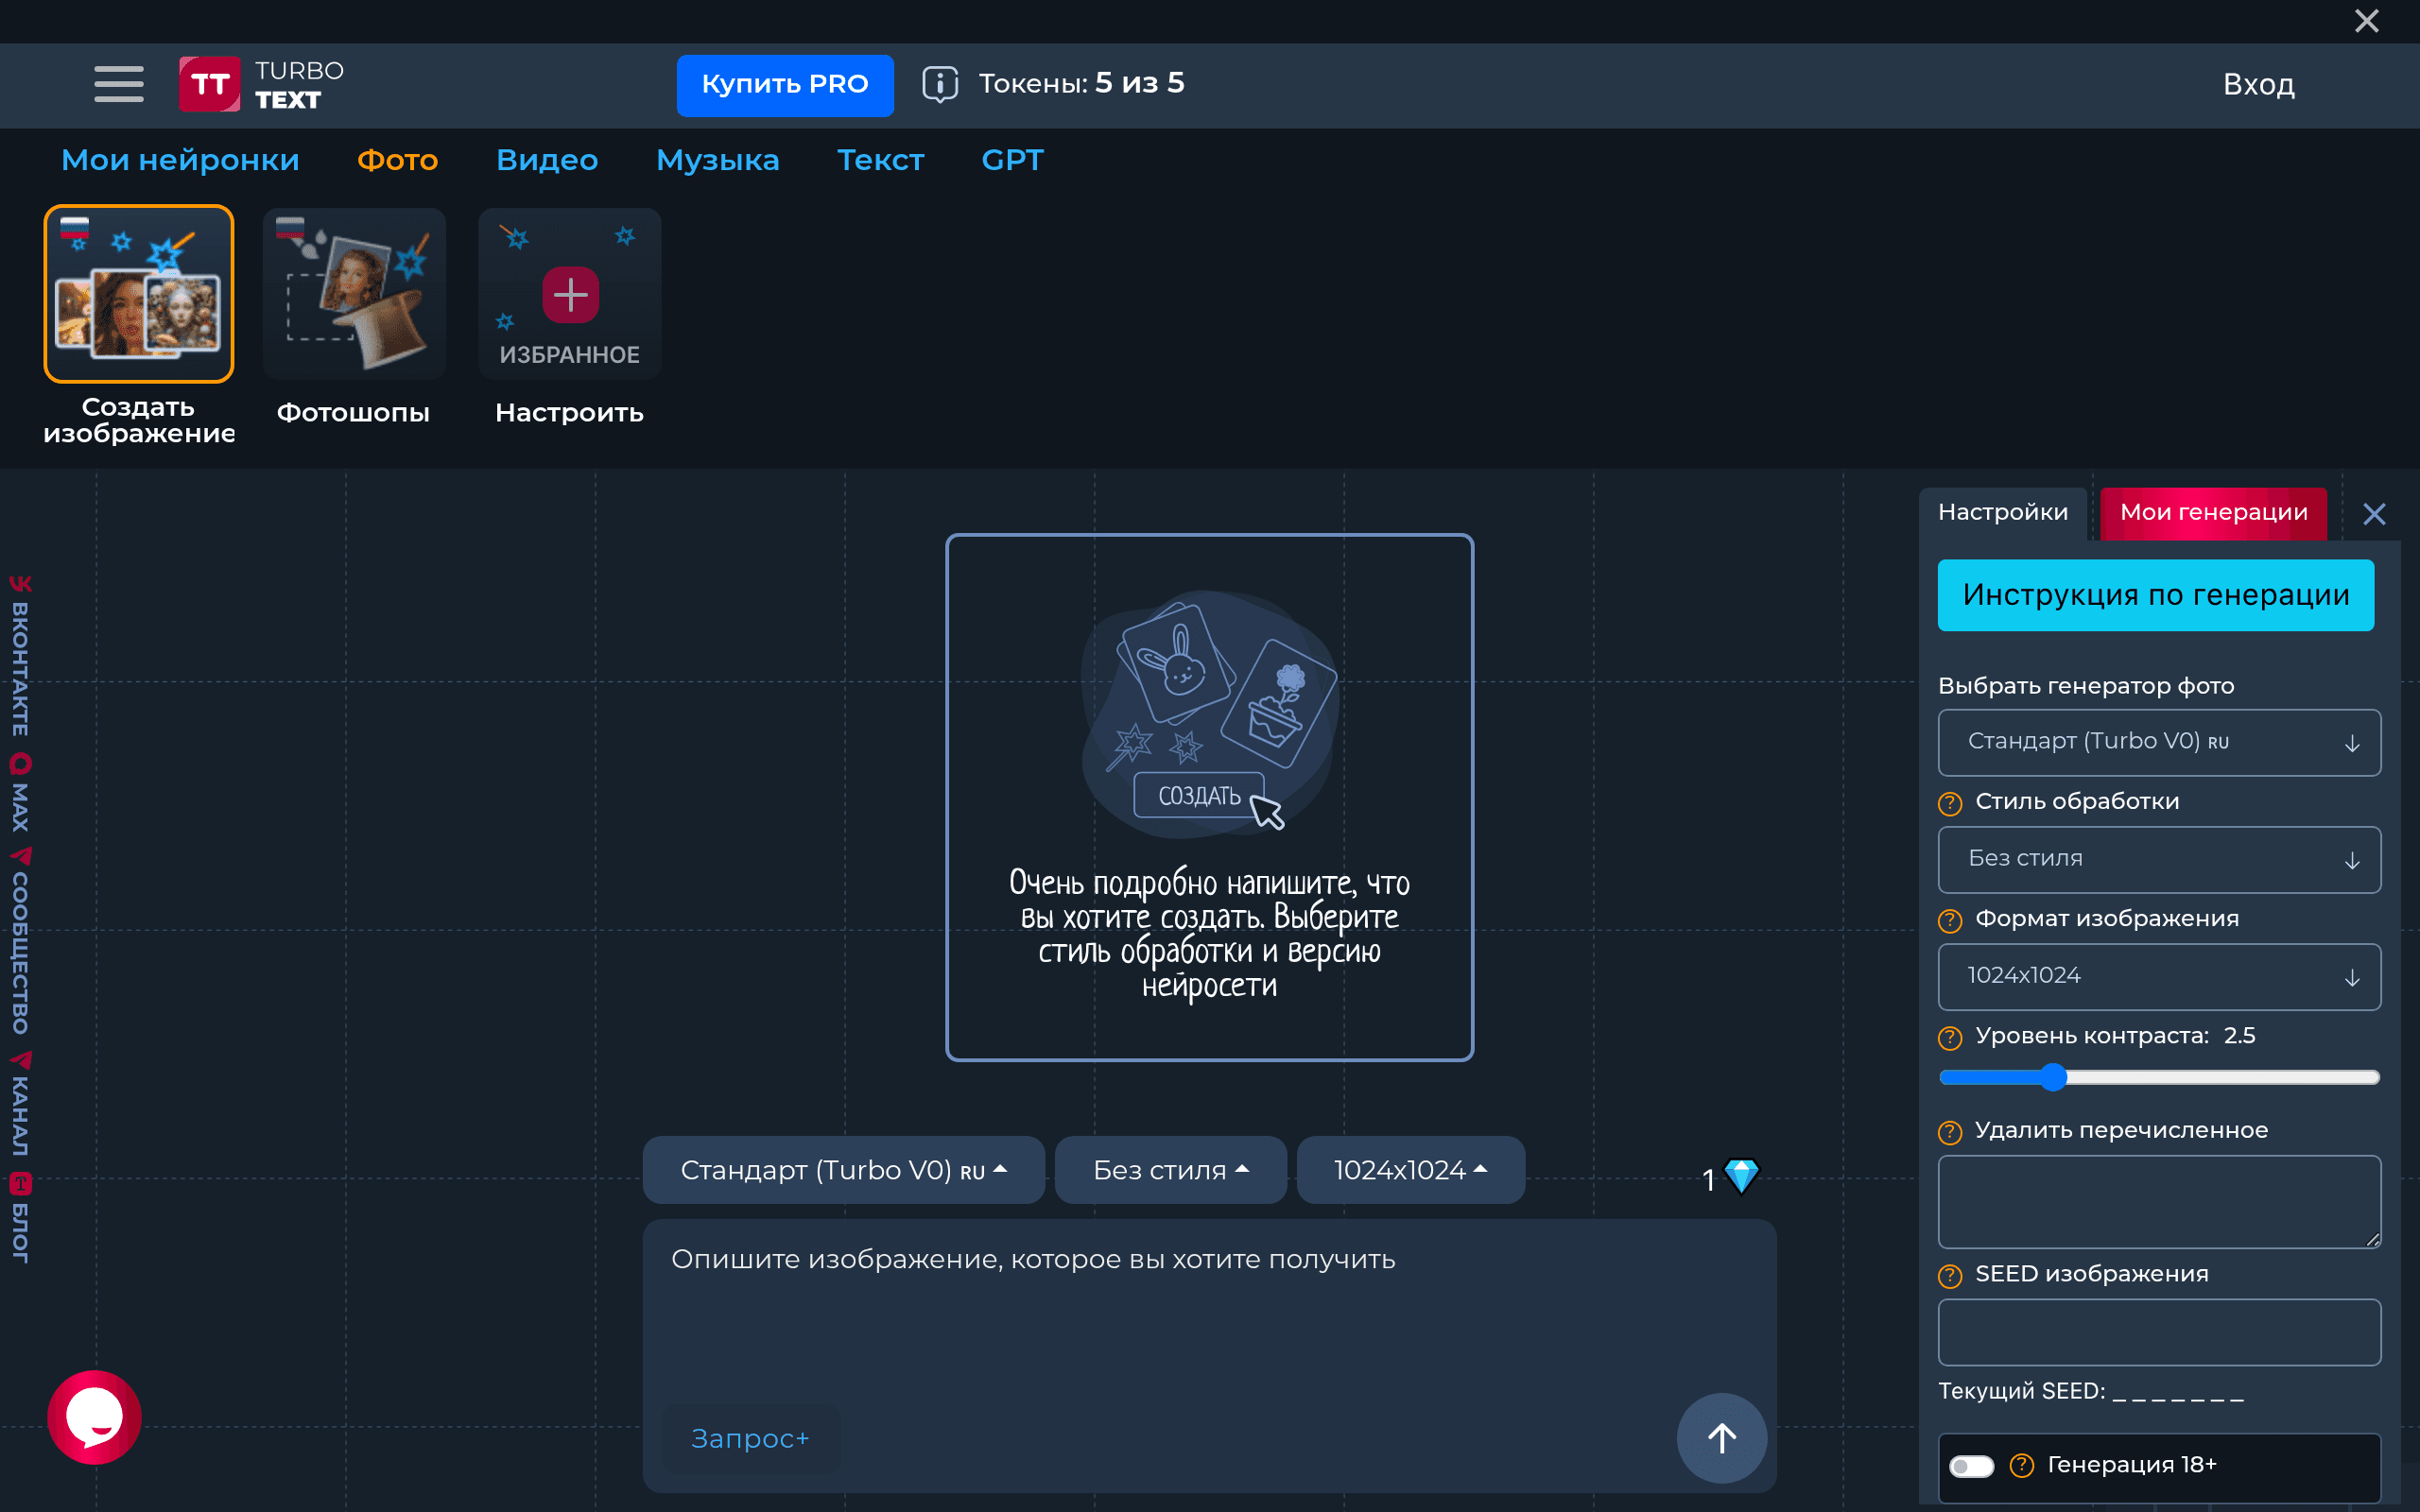Open the Без стиля dropdown in settings
This screenshot has width=2420, height=1512.
click(x=2159, y=859)
